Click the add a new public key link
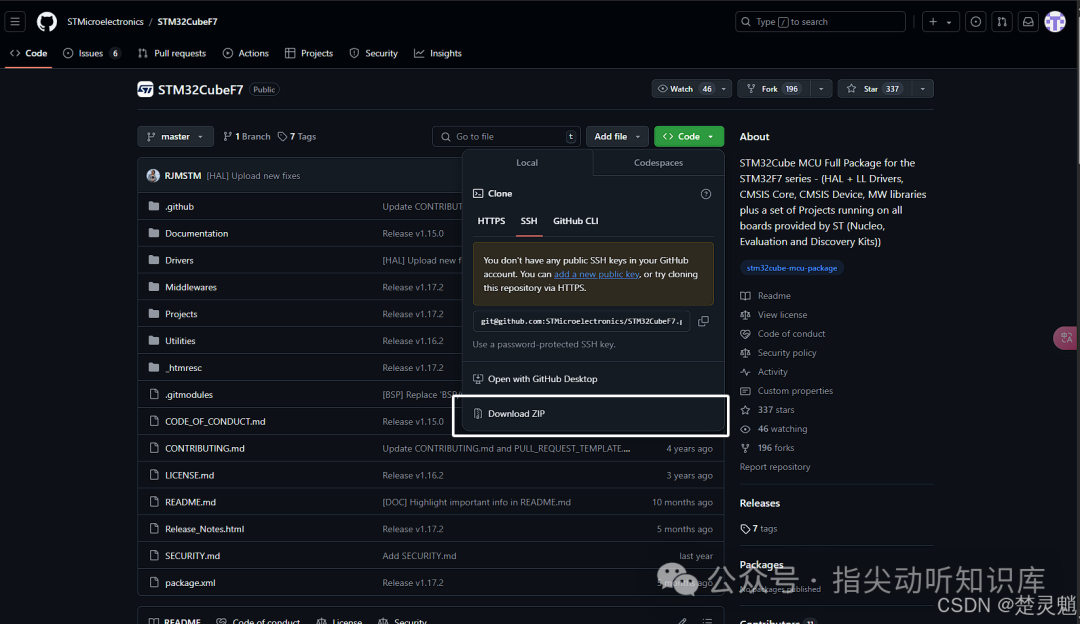The height and width of the screenshot is (624, 1080). point(596,274)
